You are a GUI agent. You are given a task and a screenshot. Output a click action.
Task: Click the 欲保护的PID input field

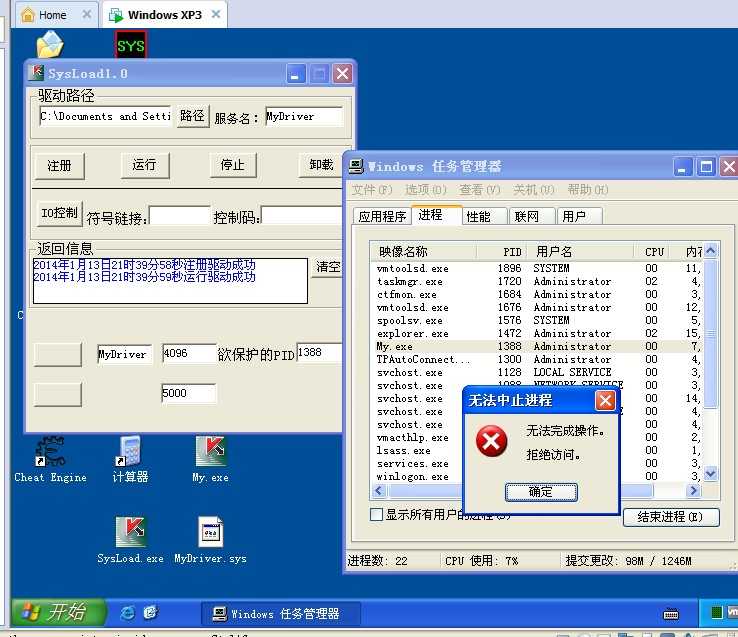click(x=319, y=353)
